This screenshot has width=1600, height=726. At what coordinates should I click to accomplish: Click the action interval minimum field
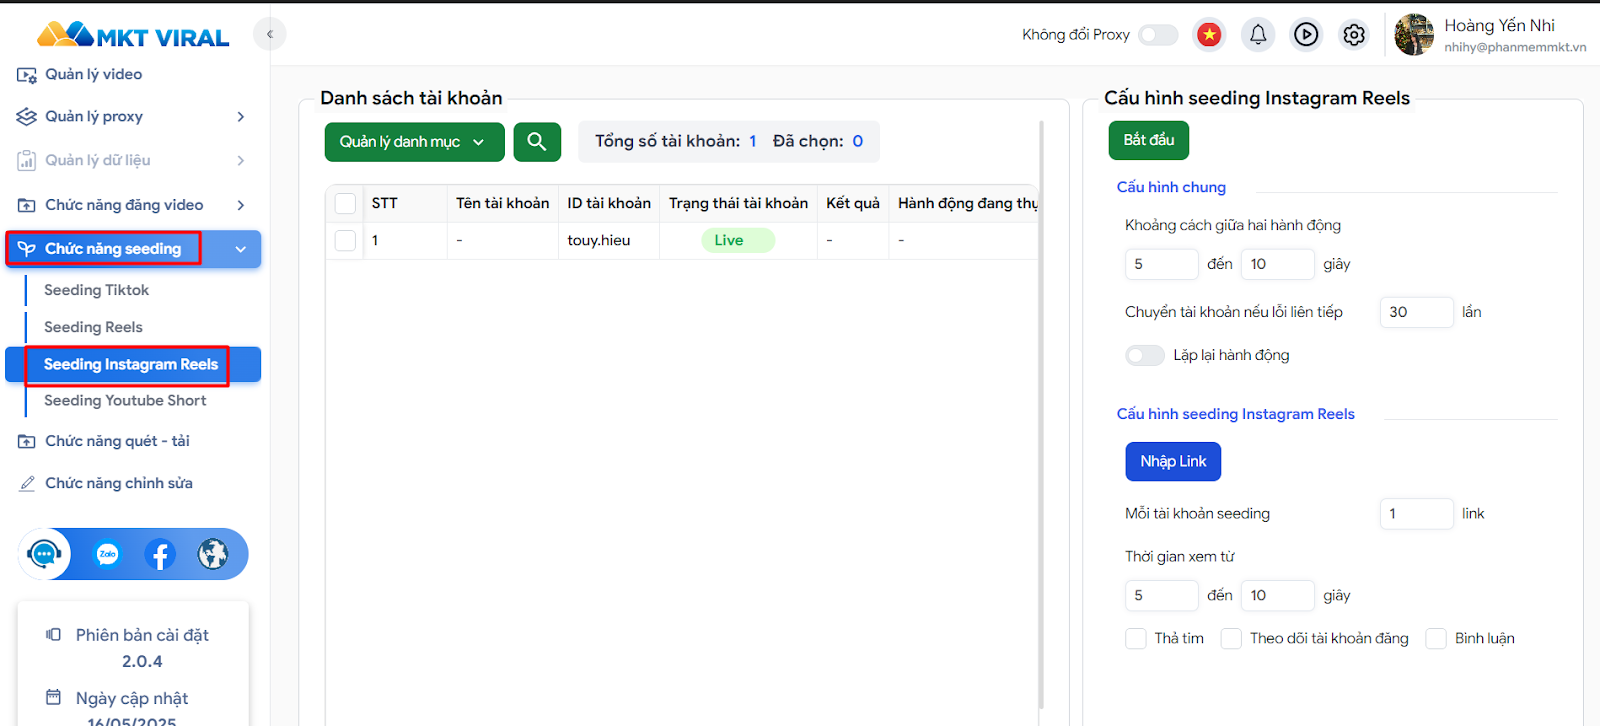(1161, 264)
